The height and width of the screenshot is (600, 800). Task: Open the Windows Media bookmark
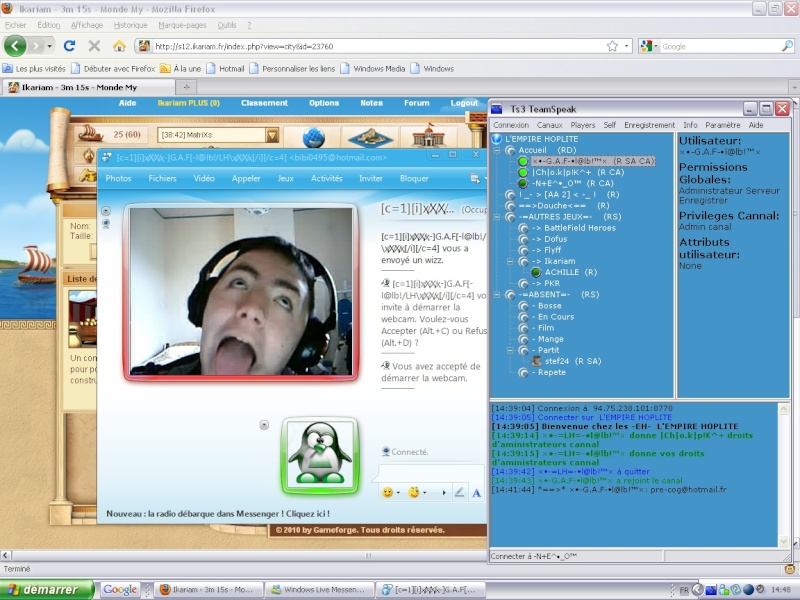pos(373,68)
